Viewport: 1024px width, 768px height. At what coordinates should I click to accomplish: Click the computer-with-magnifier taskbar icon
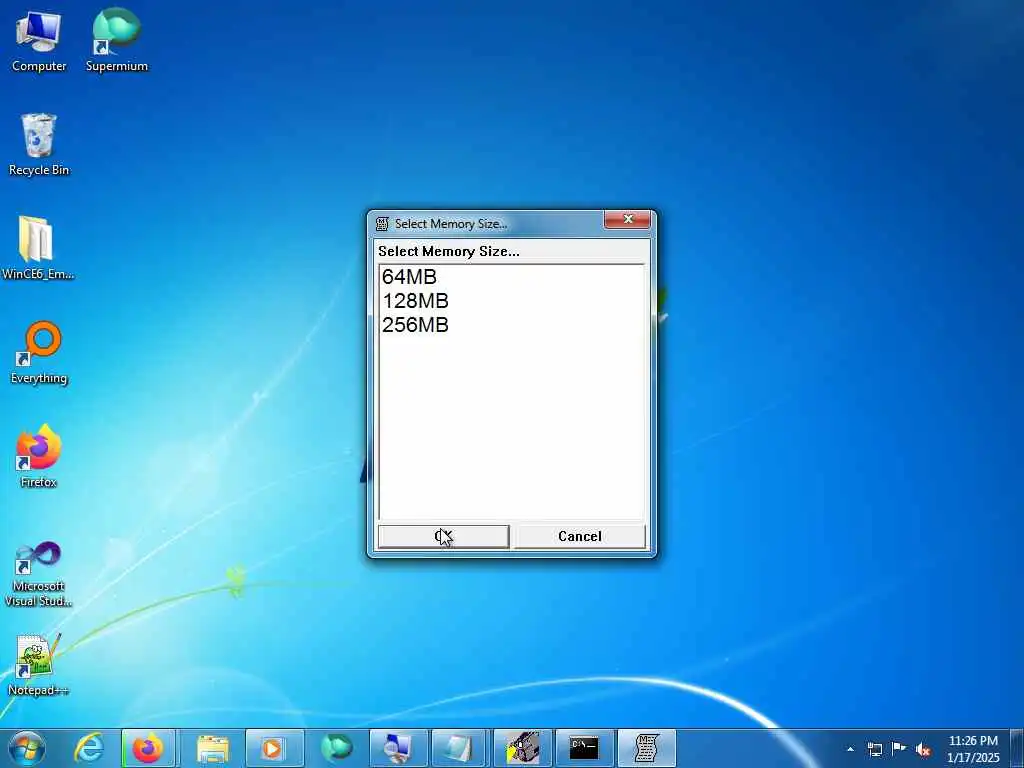(397, 748)
